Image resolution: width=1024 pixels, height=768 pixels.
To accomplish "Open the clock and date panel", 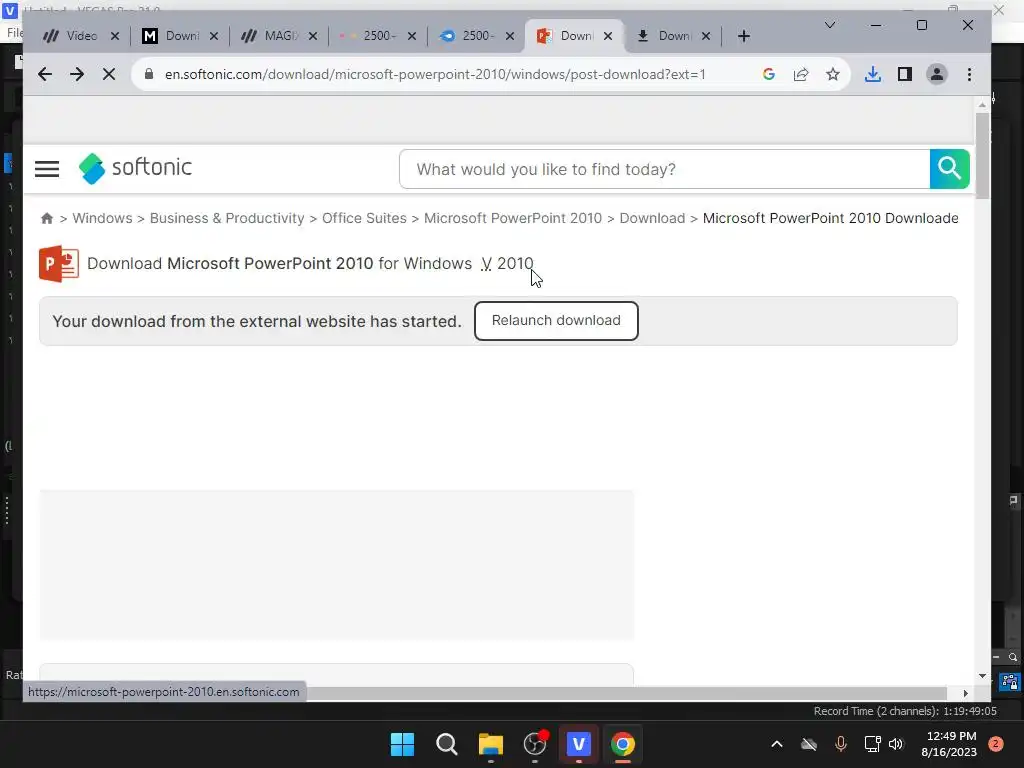I will (x=949, y=744).
